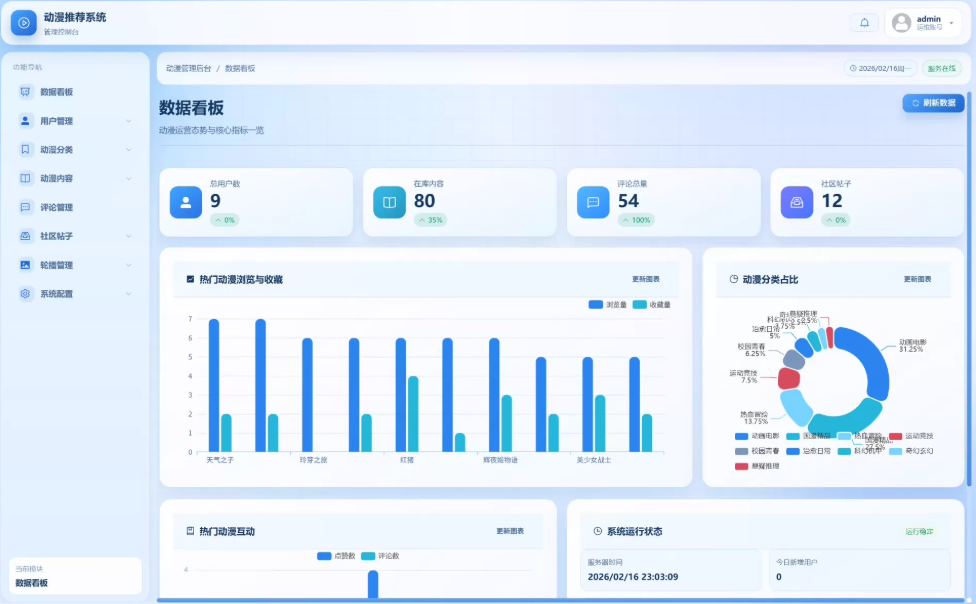976x604 pixels.
Task: Click the 35% growth badge
Action: tap(430, 220)
